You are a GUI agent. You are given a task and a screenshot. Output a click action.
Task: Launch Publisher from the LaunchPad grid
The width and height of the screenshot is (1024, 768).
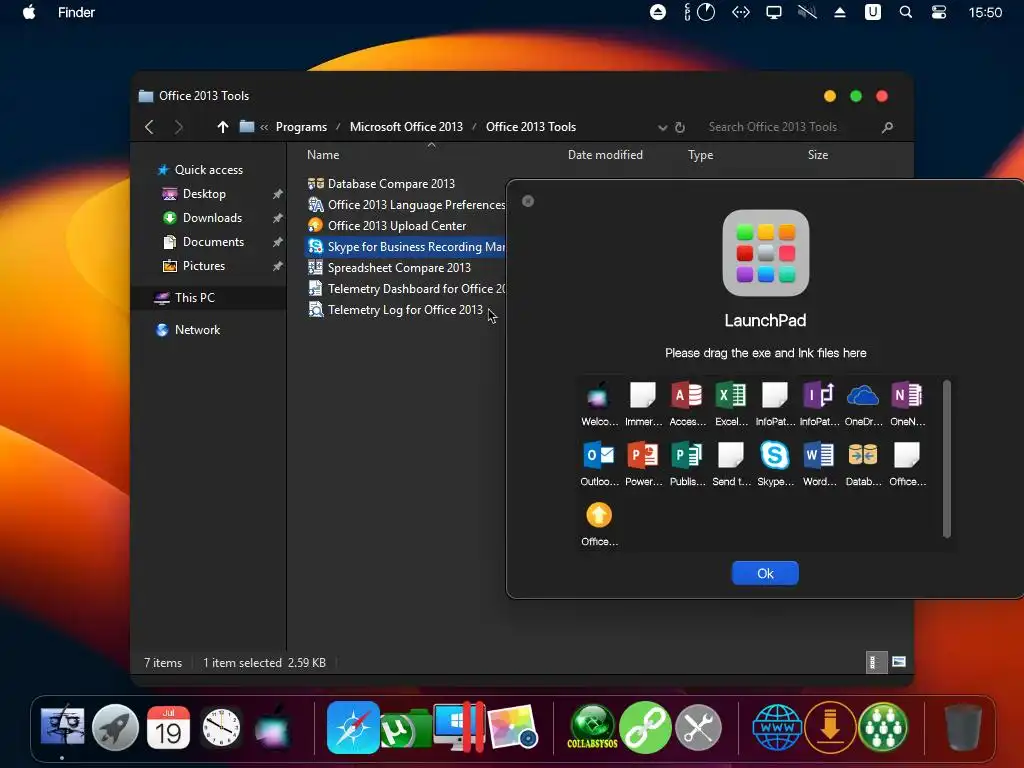tap(687, 464)
